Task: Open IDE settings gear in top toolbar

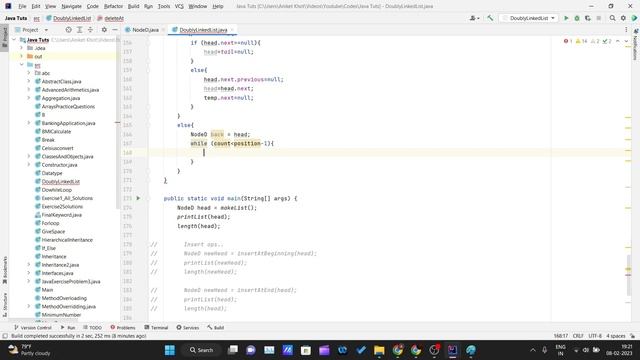Action: (623, 18)
